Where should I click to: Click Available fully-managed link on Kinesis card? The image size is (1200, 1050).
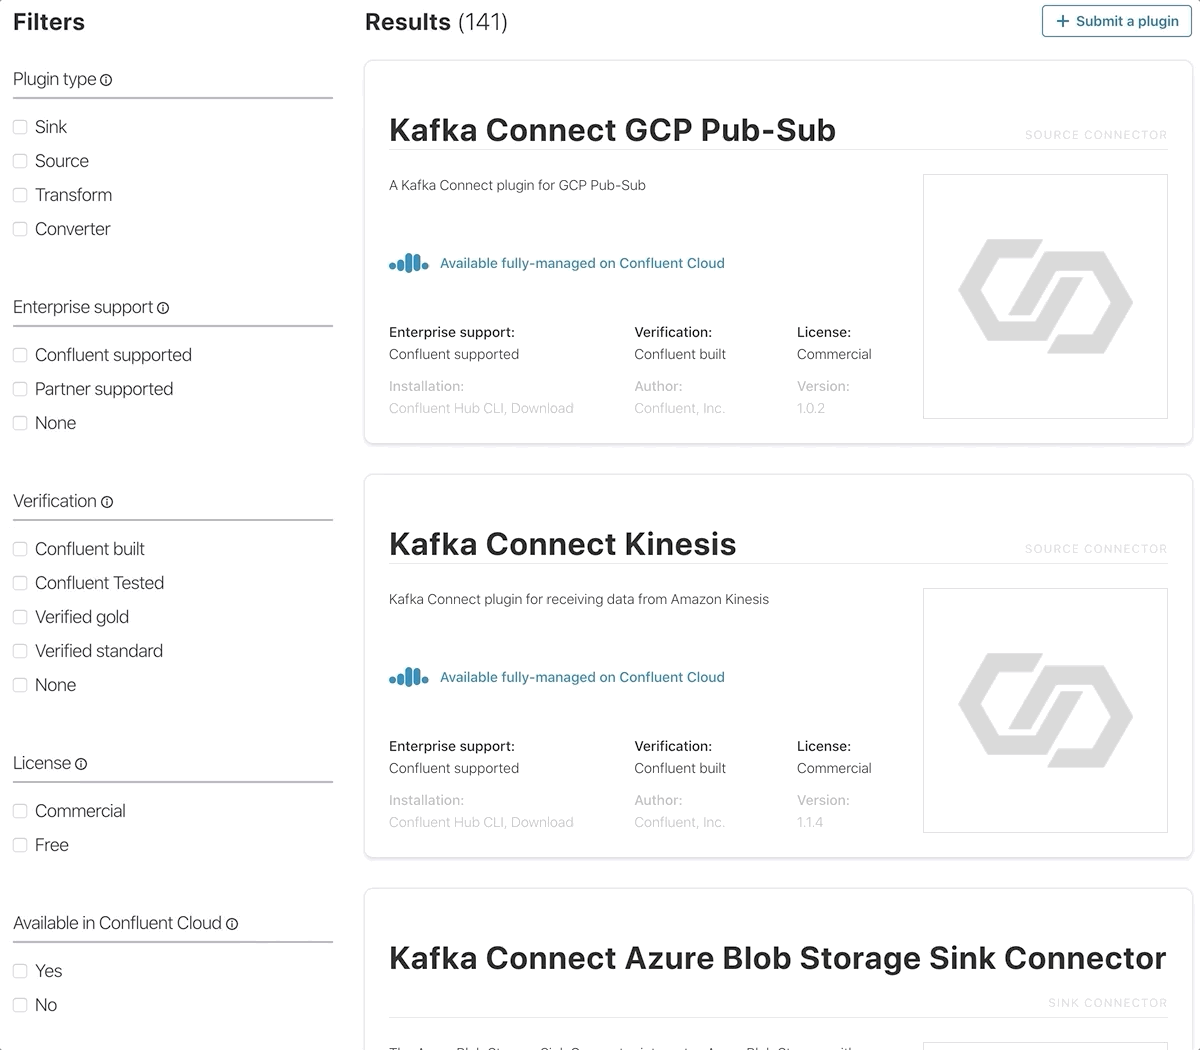(582, 677)
